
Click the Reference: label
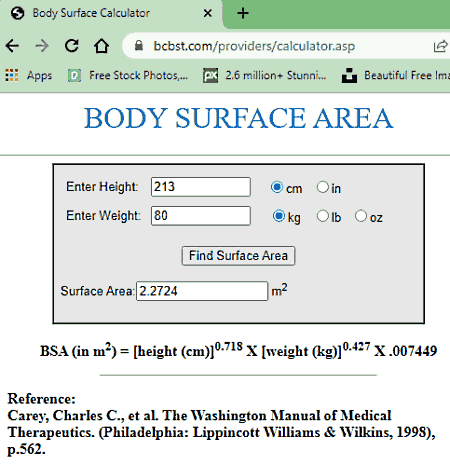click(x=42, y=399)
